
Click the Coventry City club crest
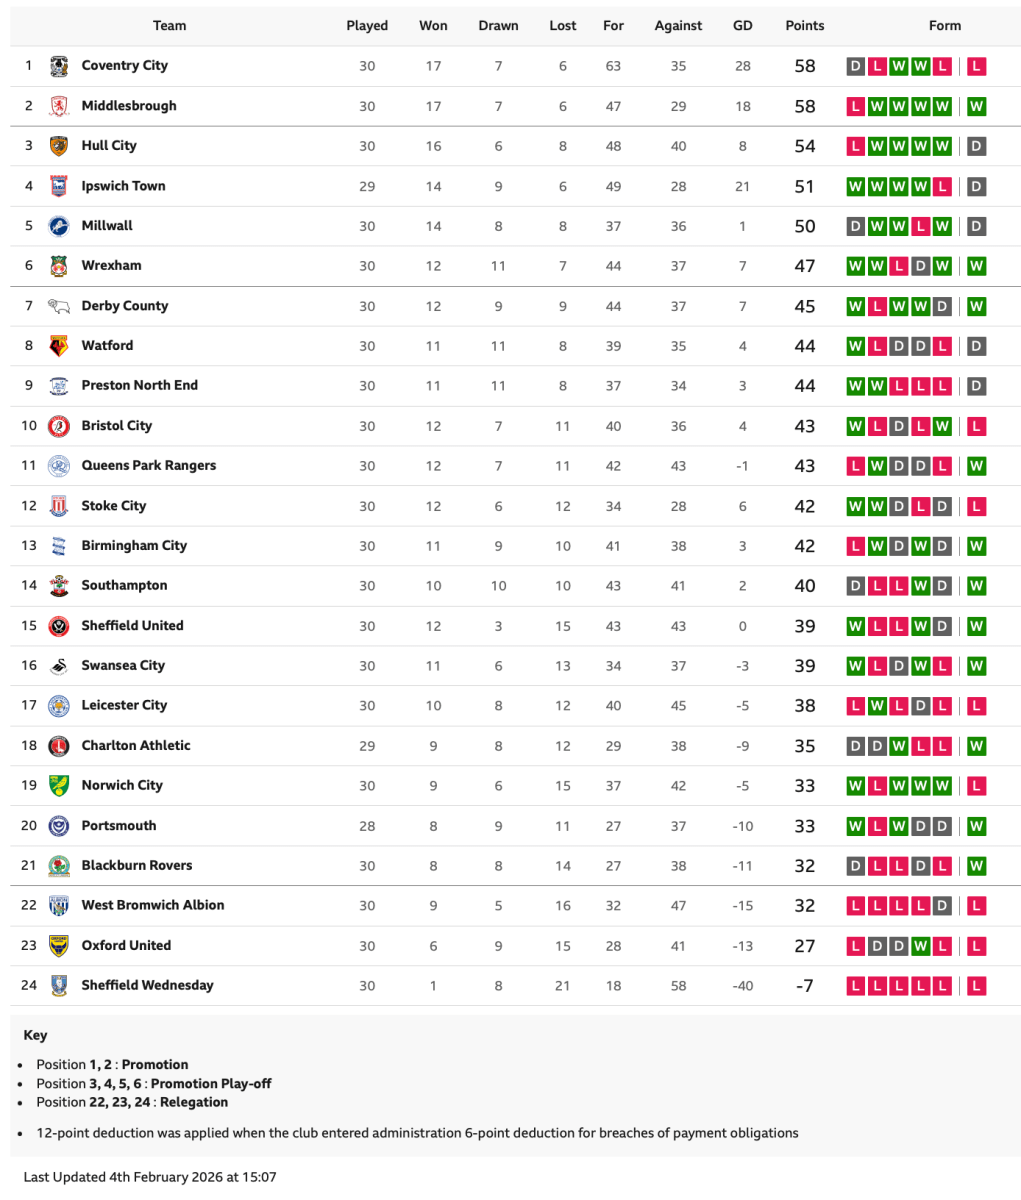[59, 66]
